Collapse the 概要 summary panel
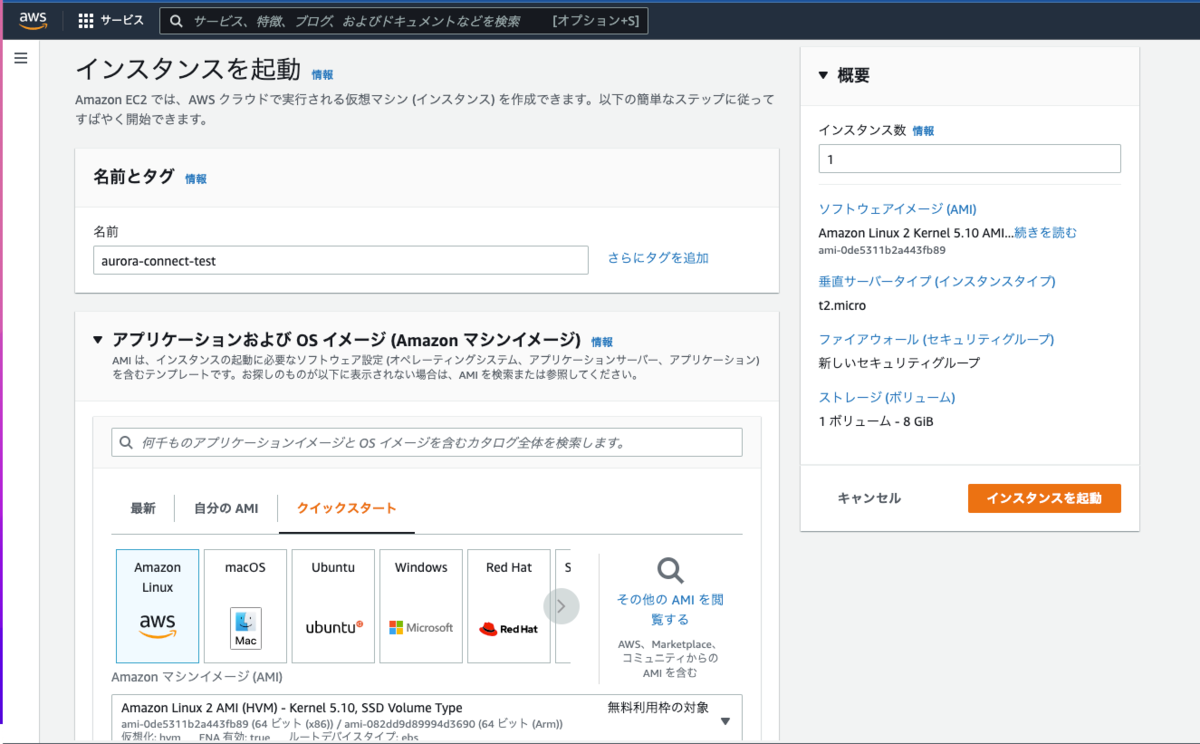1200x744 pixels. coord(823,75)
